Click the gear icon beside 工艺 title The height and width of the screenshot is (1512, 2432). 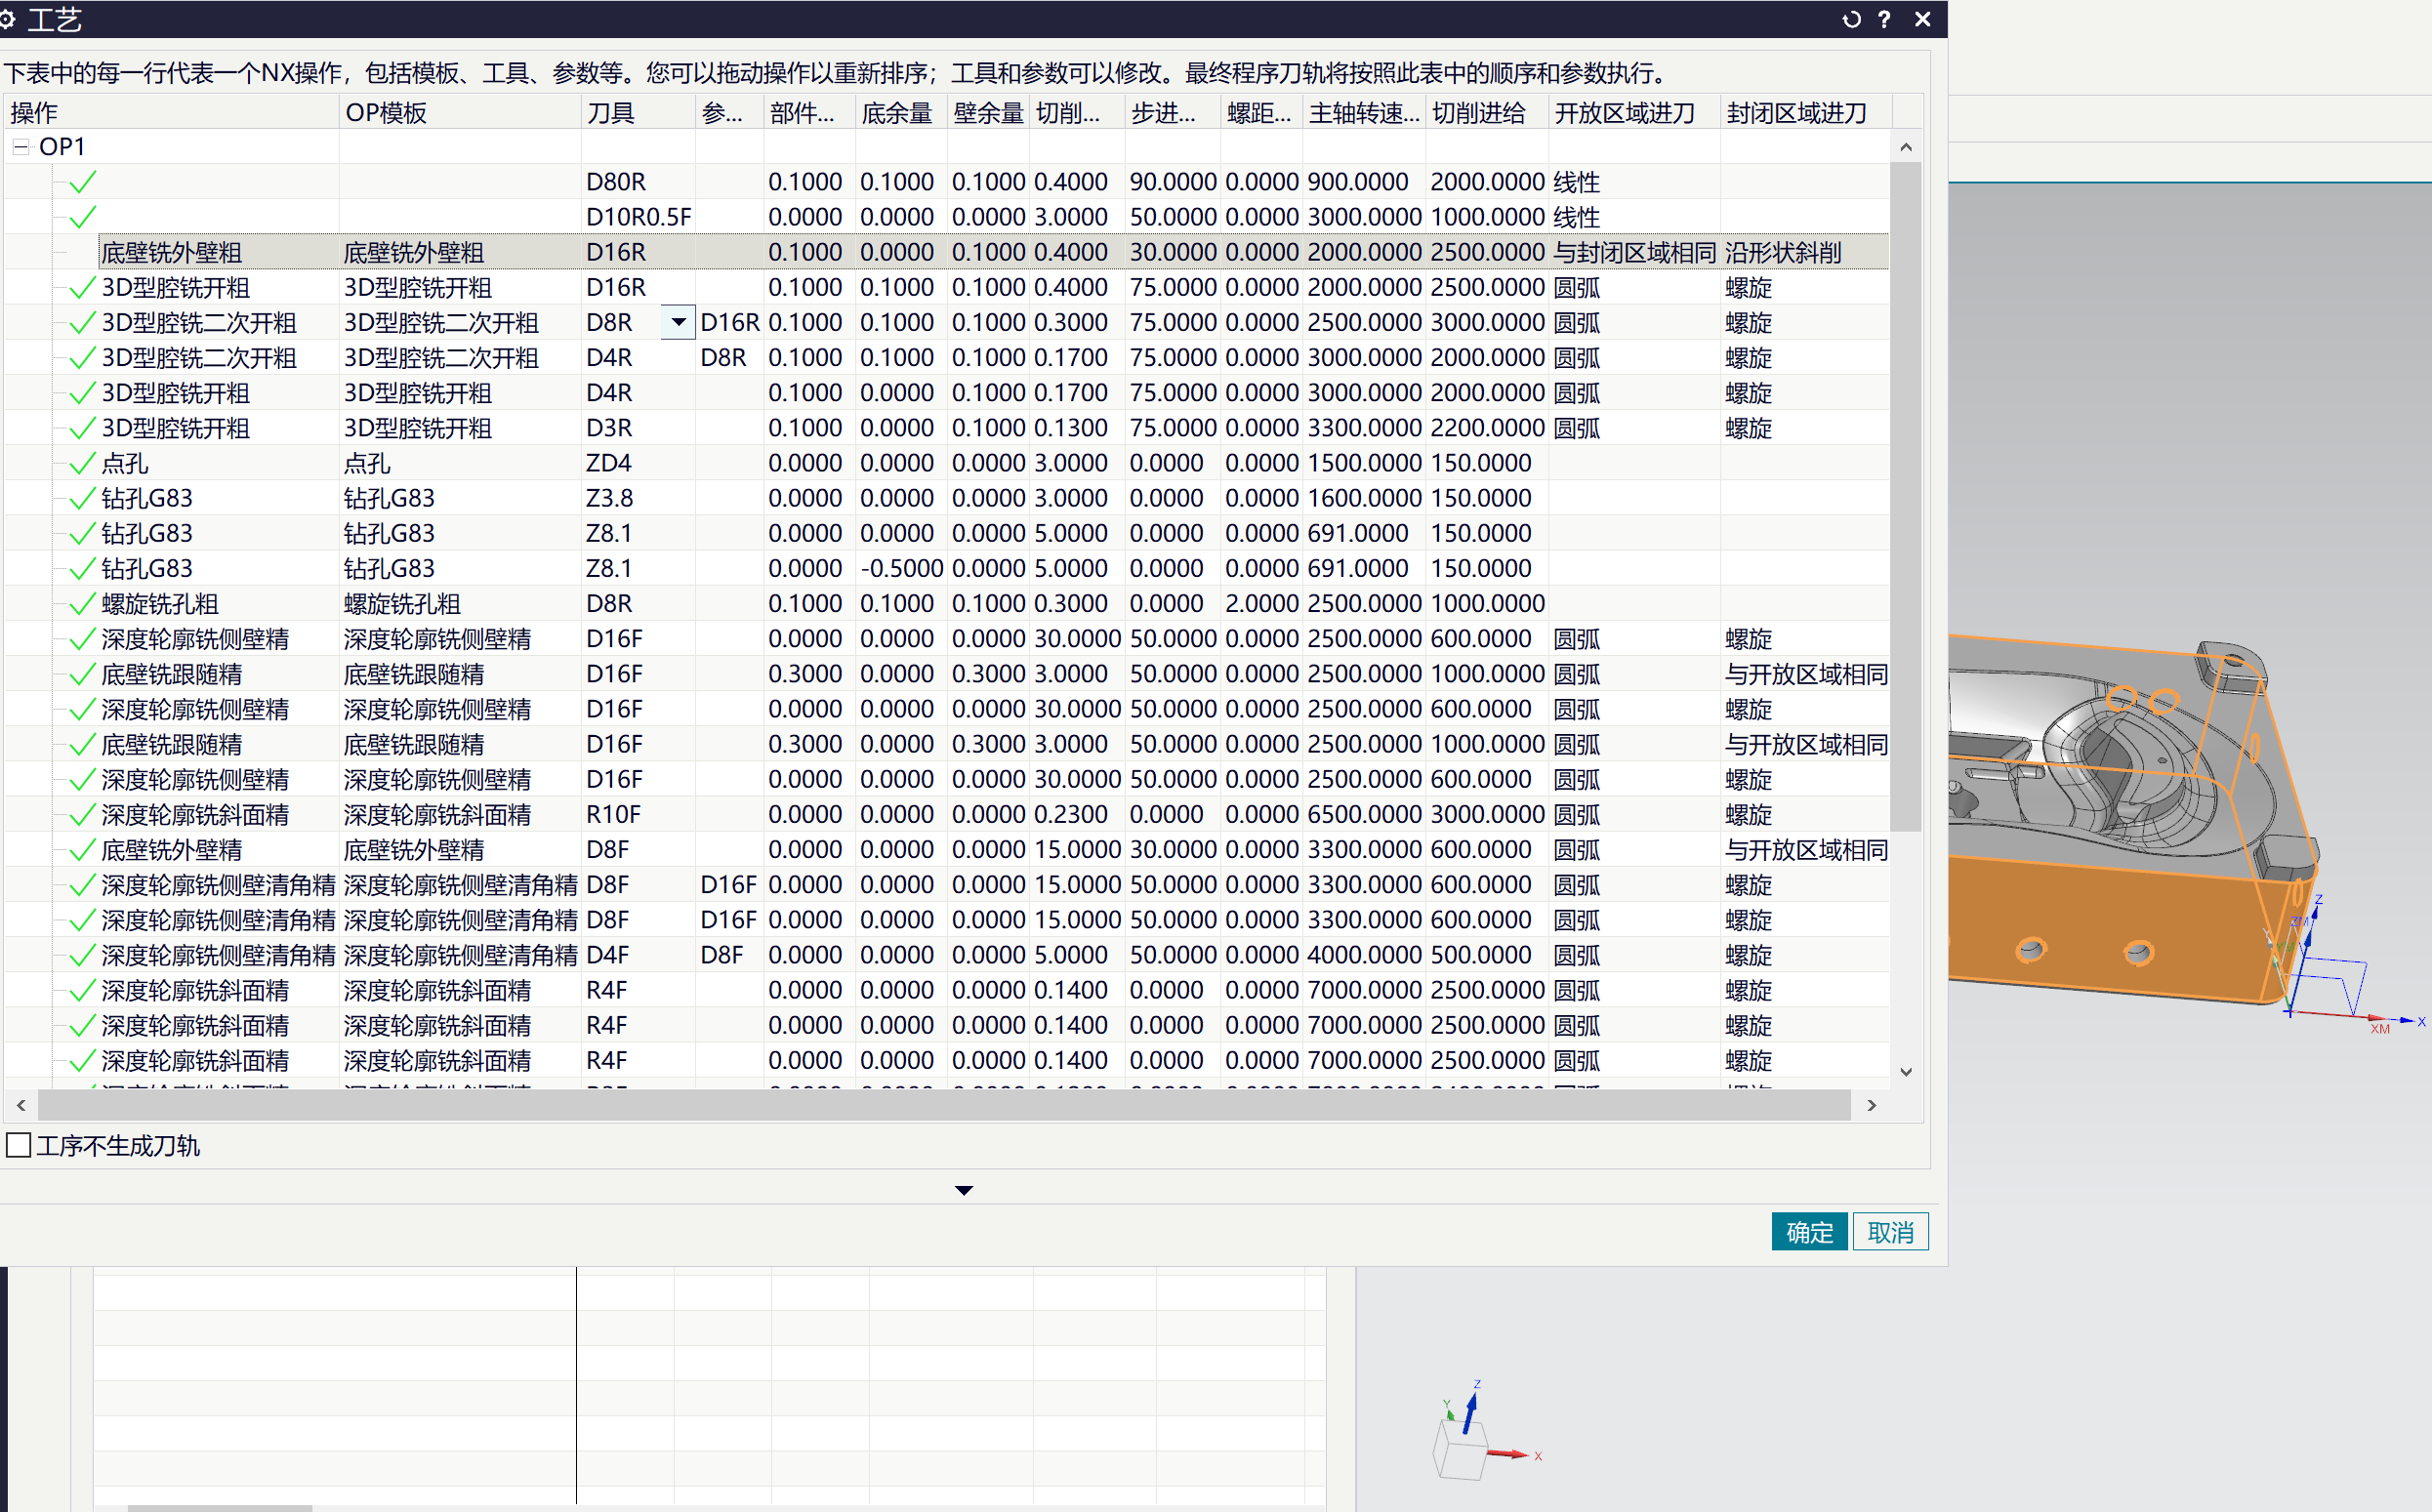coord(8,19)
